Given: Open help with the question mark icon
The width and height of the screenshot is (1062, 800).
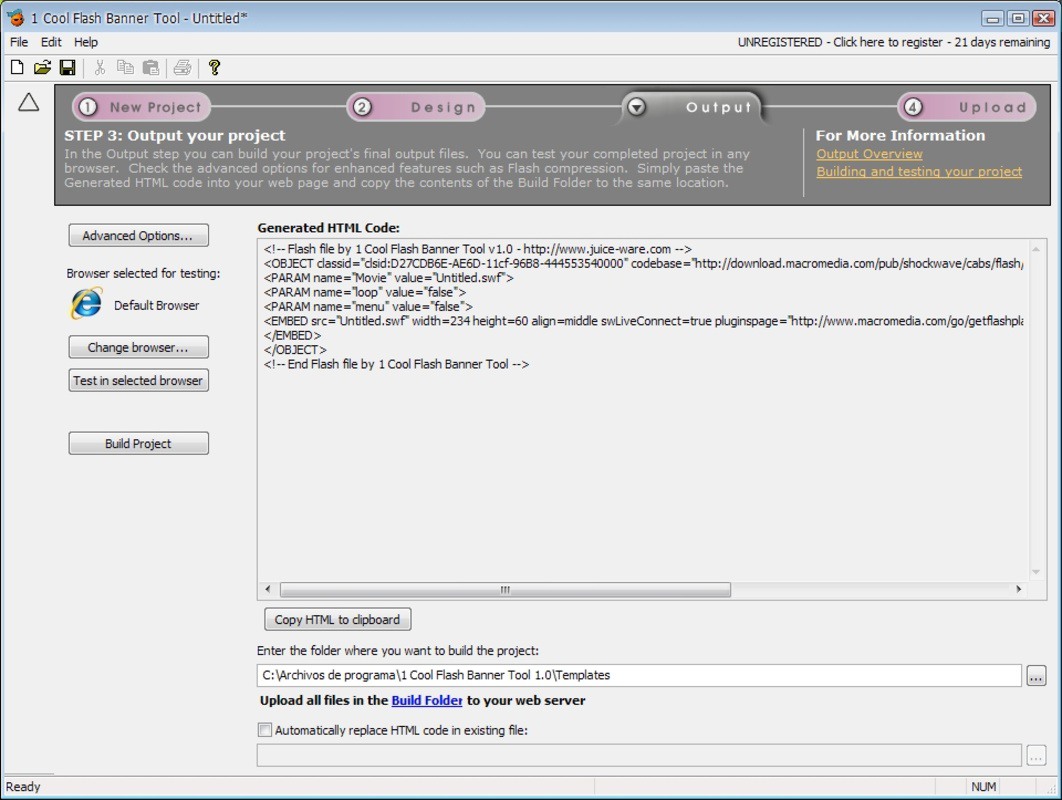Looking at the screenshot, I should pos(212,67).
